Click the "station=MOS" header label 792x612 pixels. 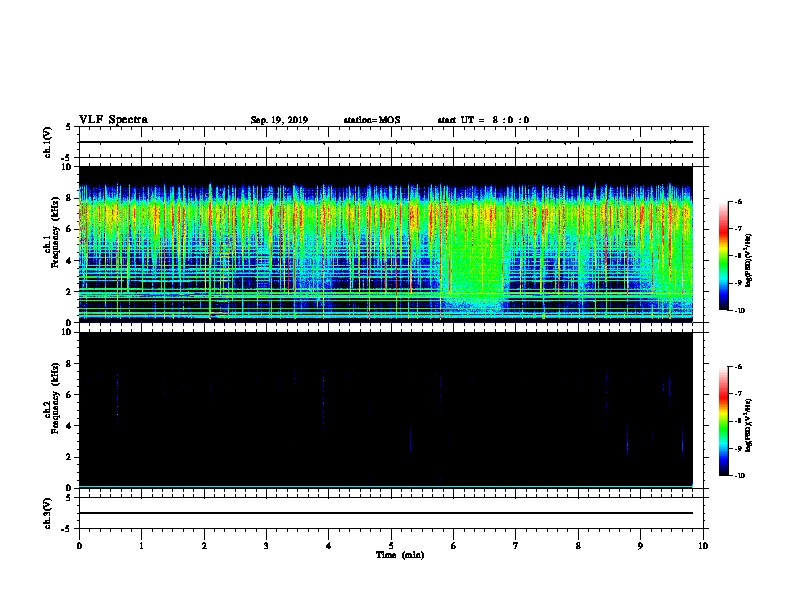(x=372, y=120)
